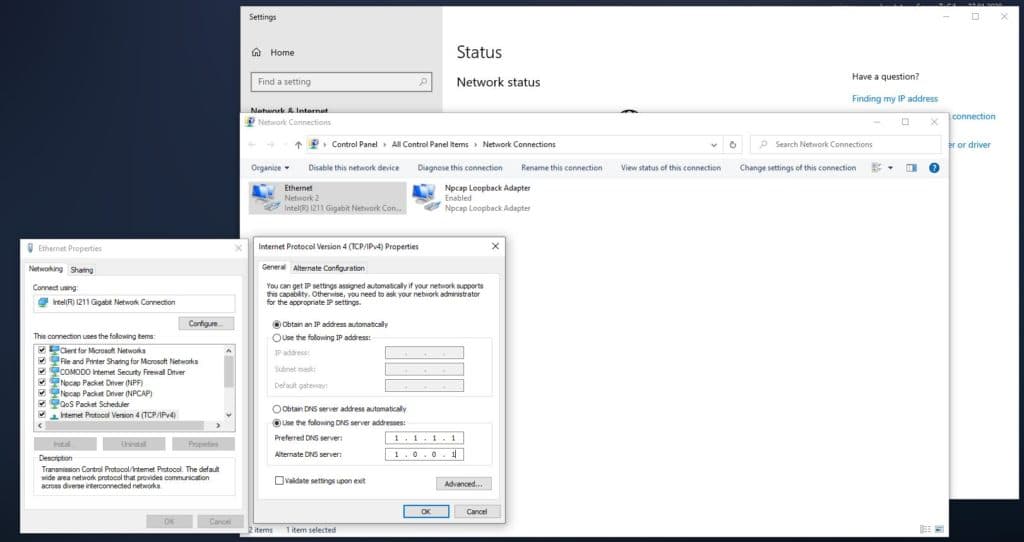This screenshot has width=1024, height=542.
Task: Open the Organize dropdown menu
Action: [x=270, y=168]
